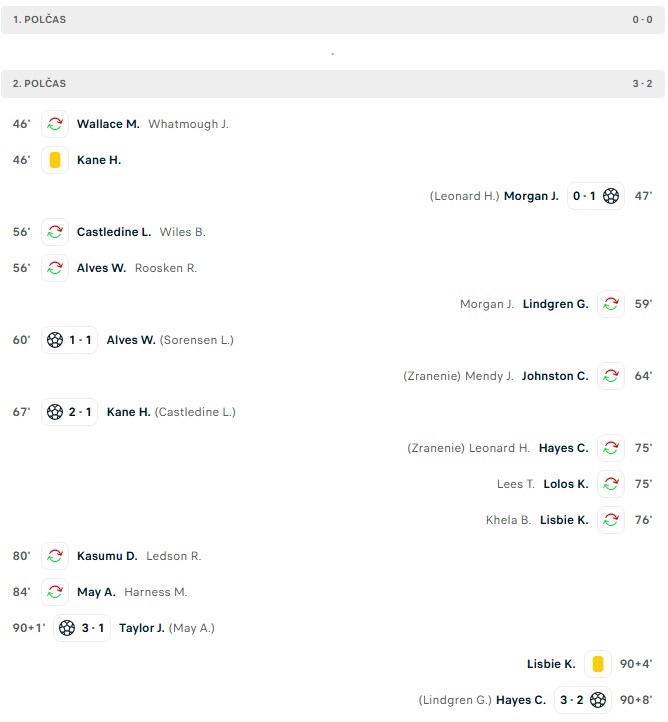Click the 3-1 goal ball icon
668x722 pixels.
[67, 628]
